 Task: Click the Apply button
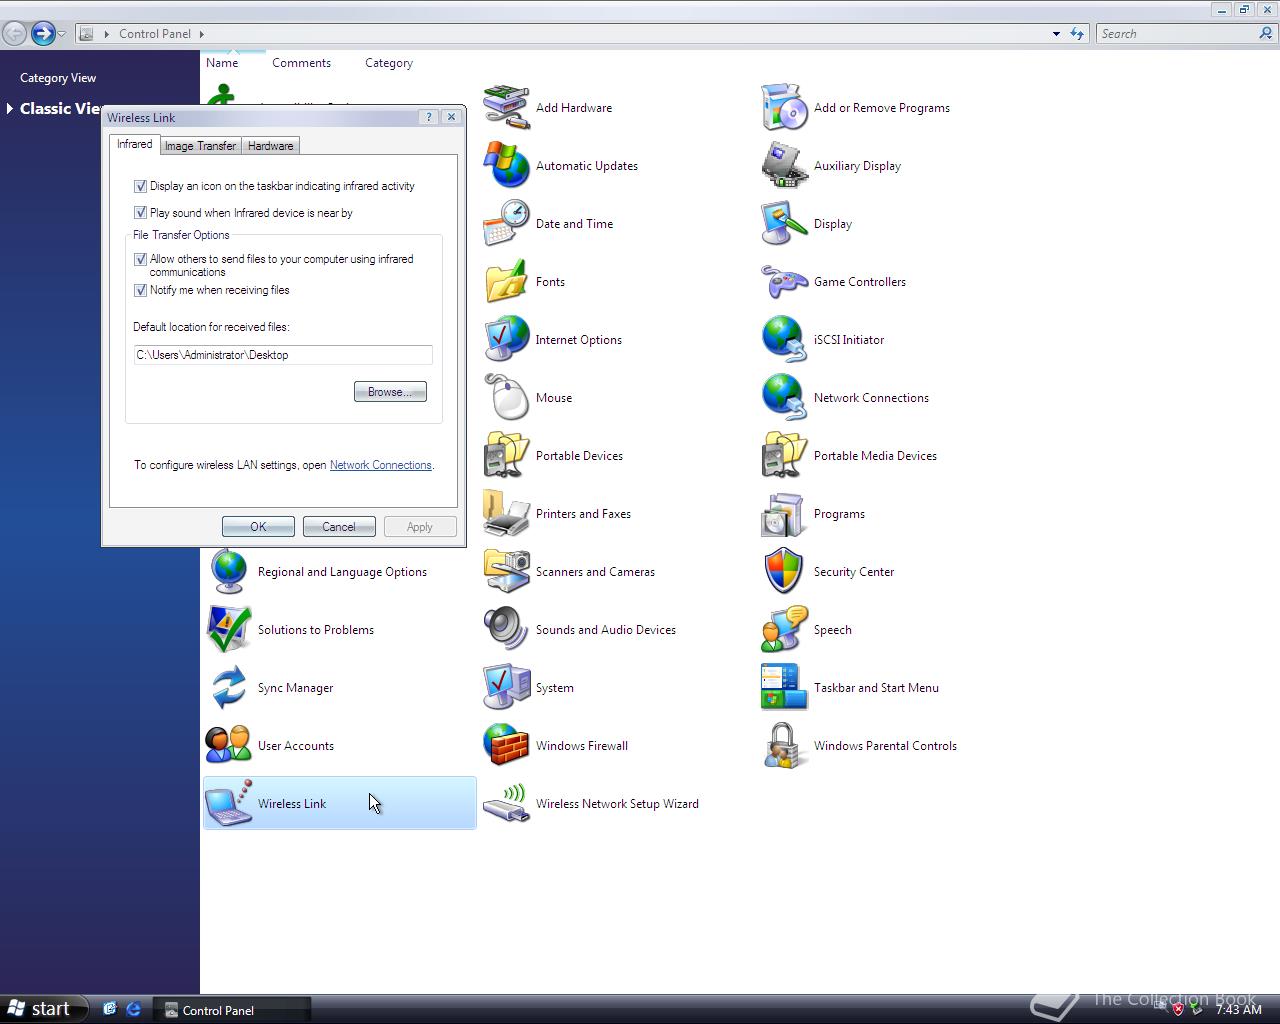coord(420,527)
